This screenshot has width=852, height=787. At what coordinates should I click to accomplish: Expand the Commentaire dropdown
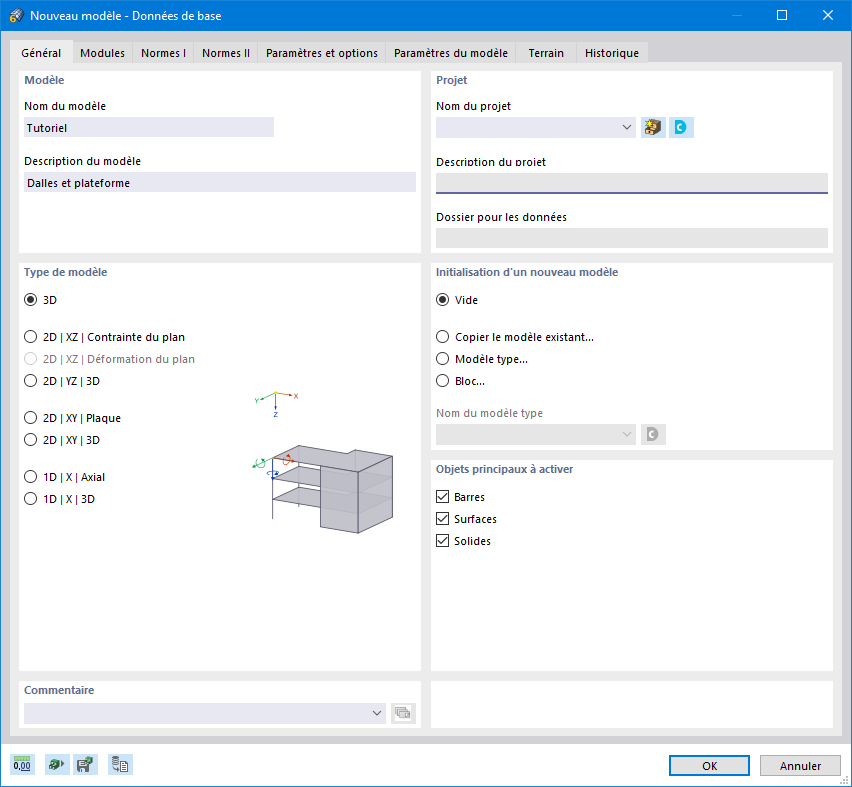pos(377,713)
